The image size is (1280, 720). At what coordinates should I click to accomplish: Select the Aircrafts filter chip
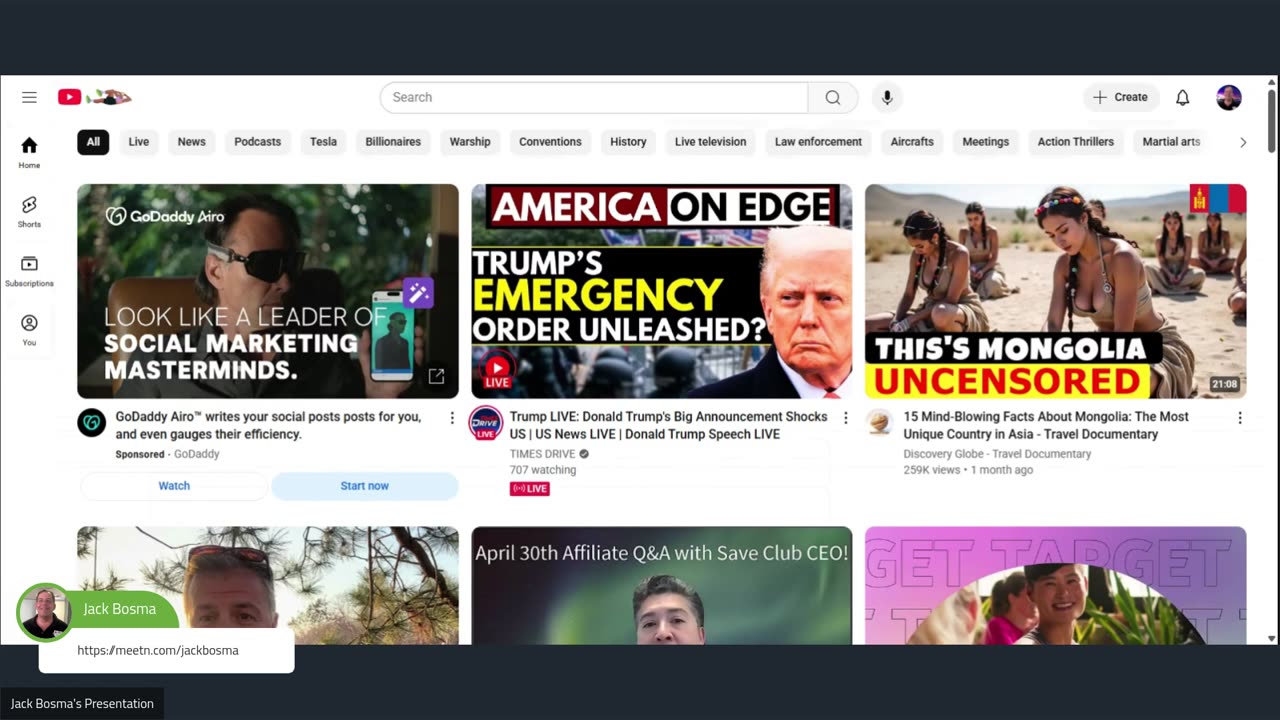pos(912,142)
